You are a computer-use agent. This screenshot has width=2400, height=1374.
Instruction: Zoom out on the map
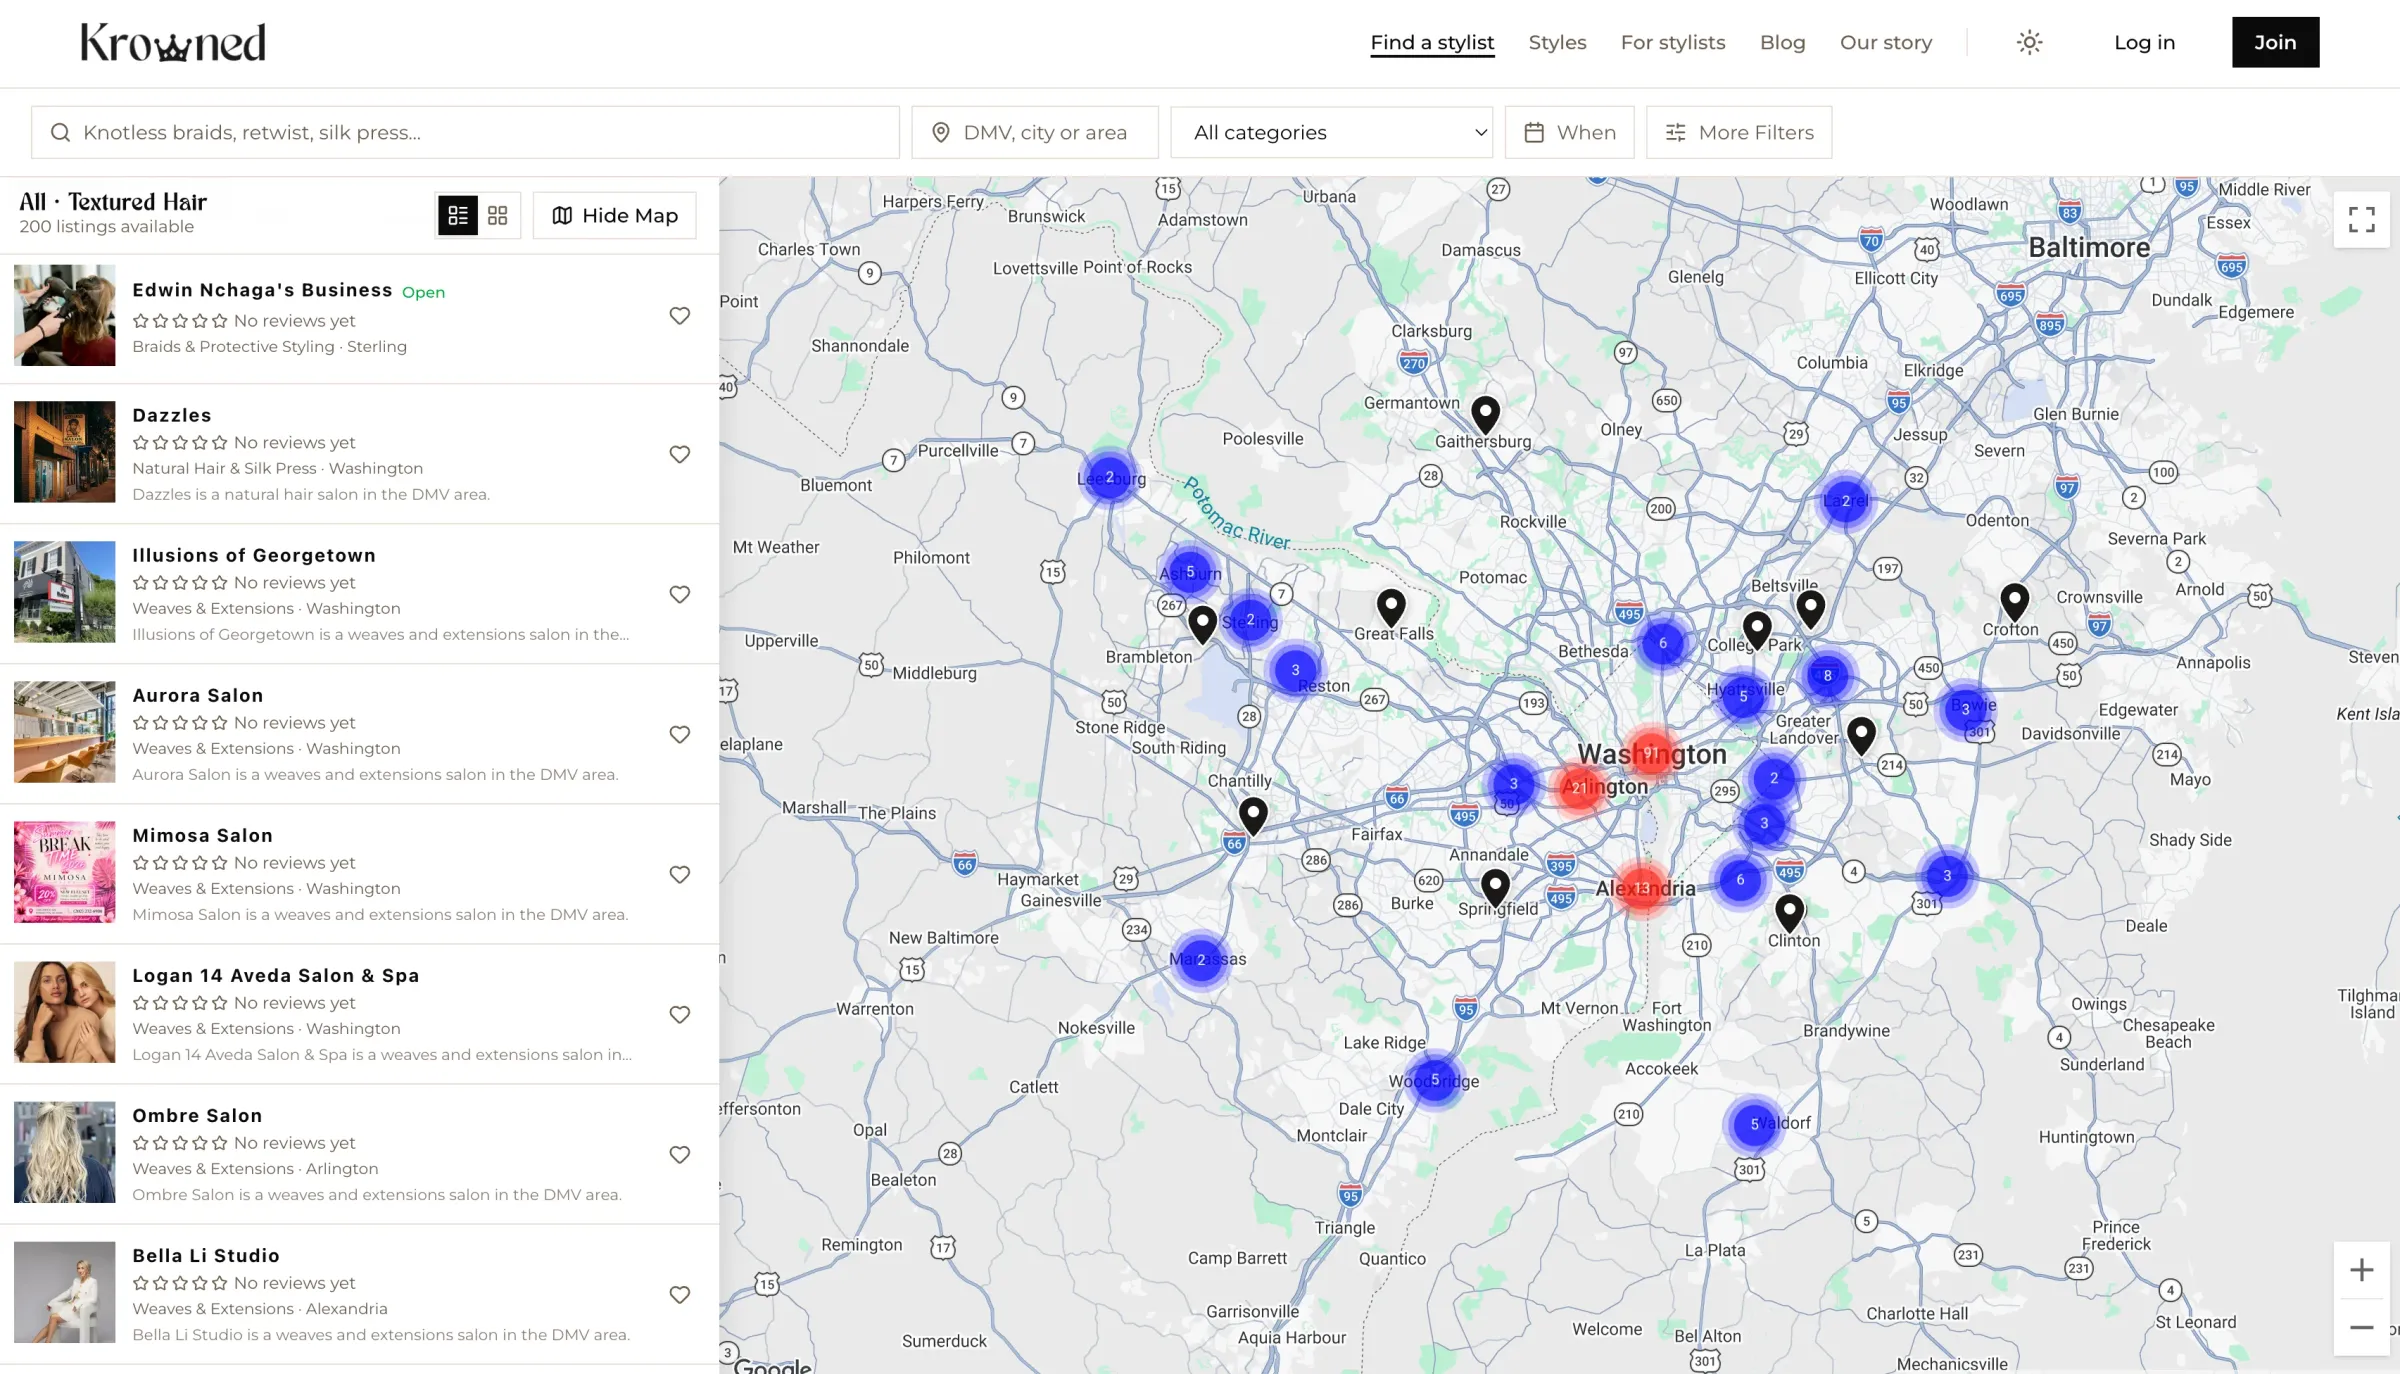2362,1327
